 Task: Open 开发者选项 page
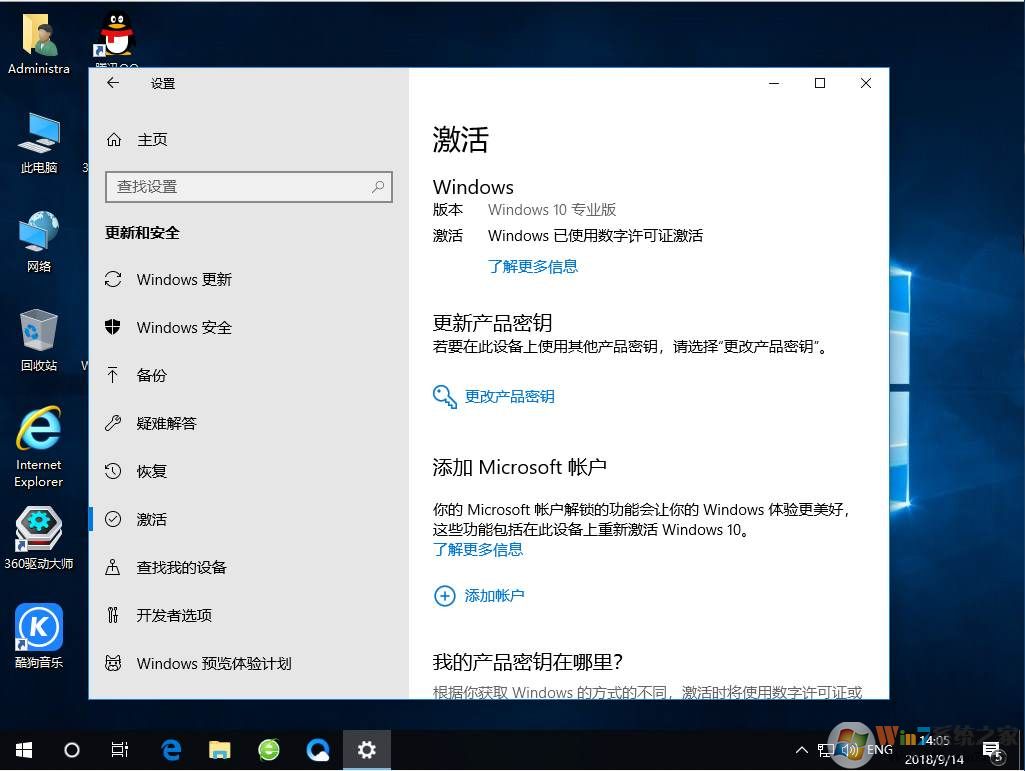tap(174, 615)
